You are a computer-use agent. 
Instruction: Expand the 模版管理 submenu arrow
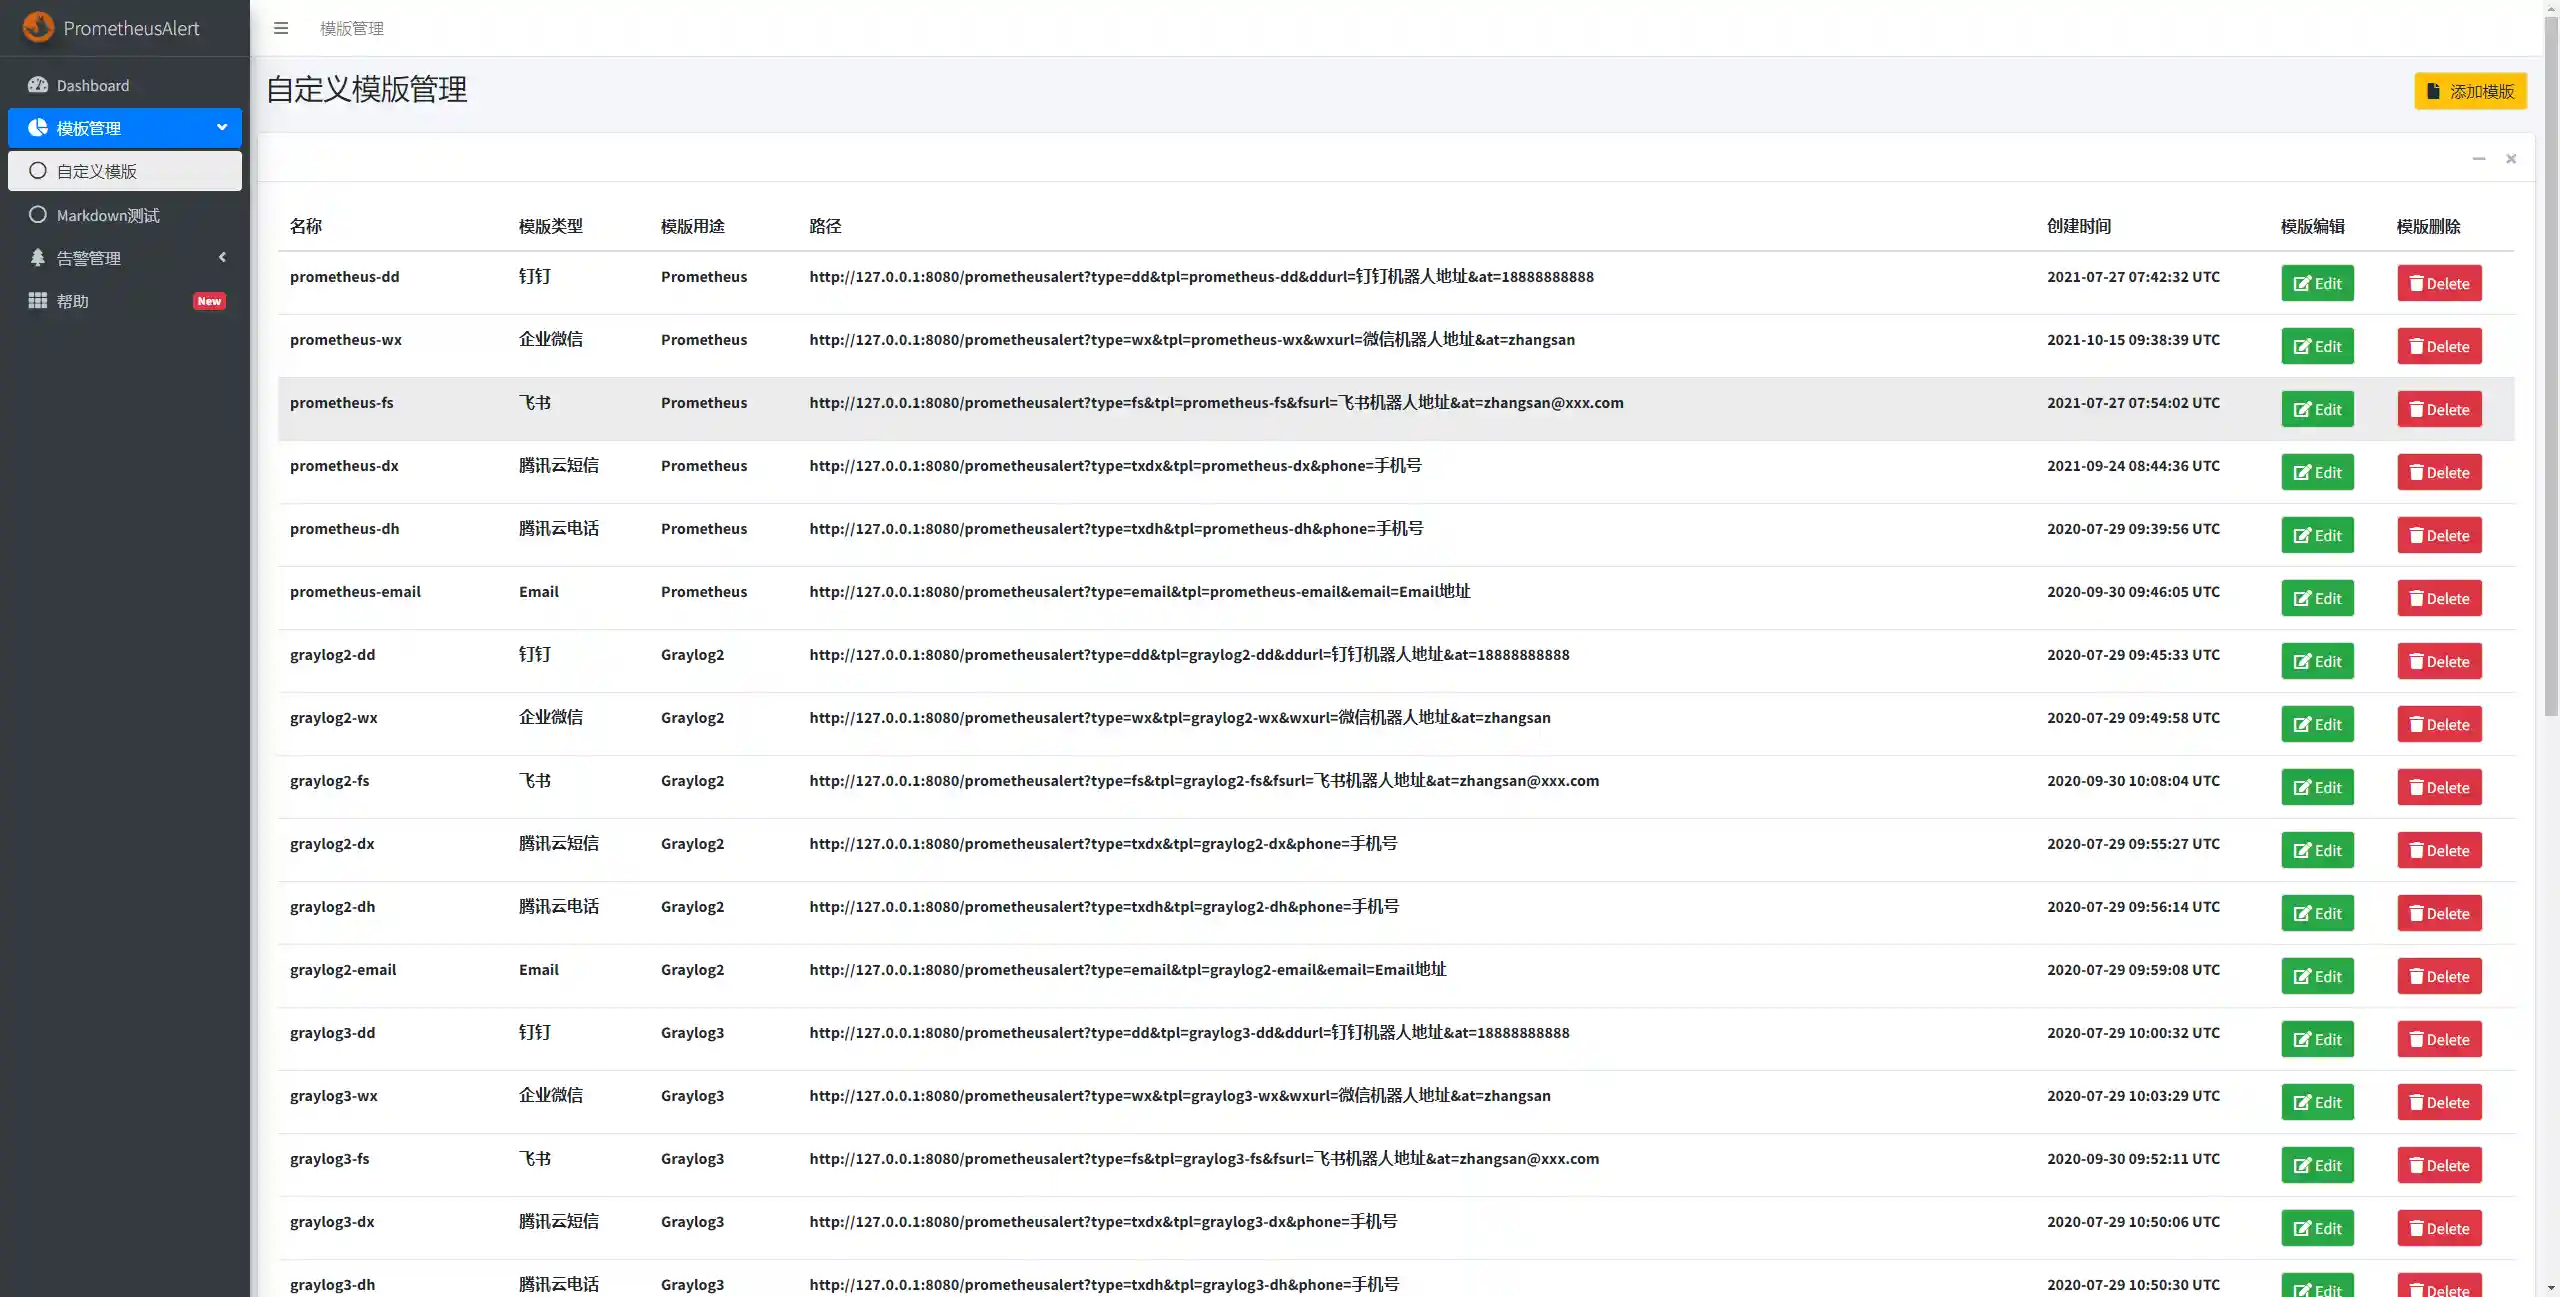pyautogui.click(x=221, y=127)
